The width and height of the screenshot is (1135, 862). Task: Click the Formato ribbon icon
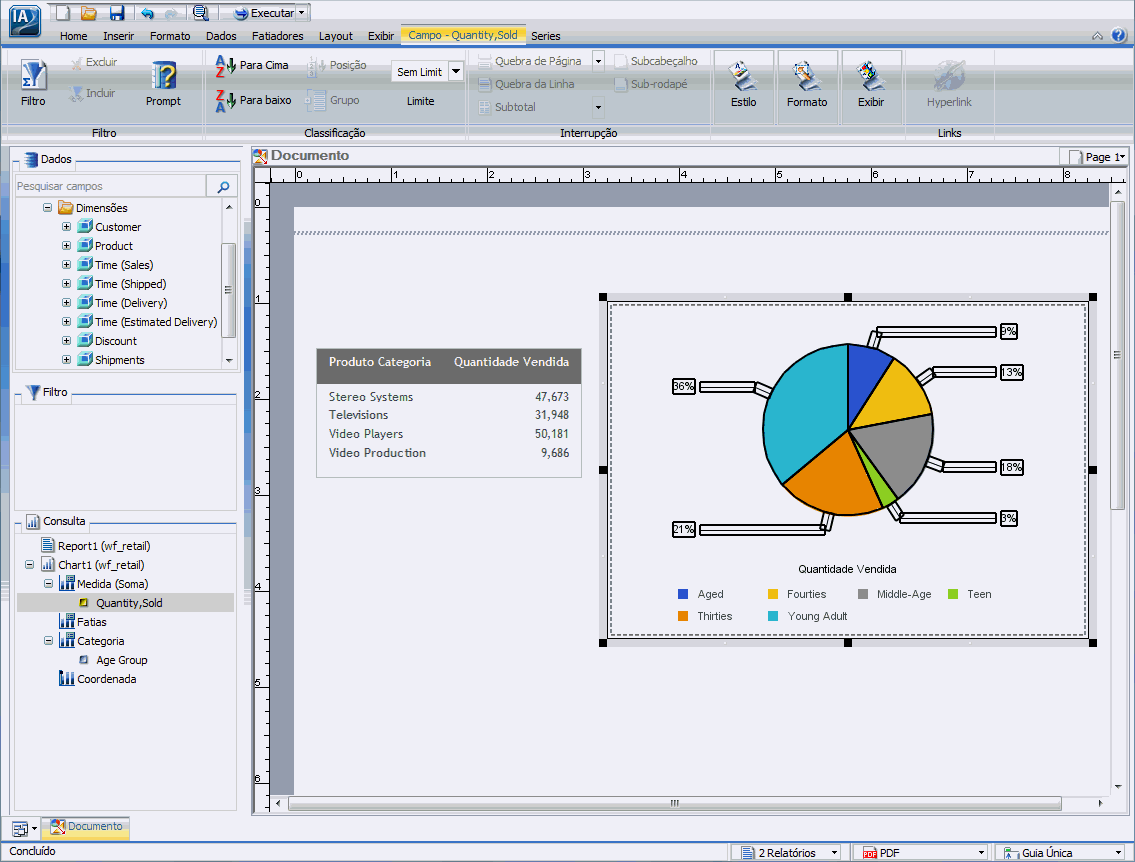click(807, 76)
